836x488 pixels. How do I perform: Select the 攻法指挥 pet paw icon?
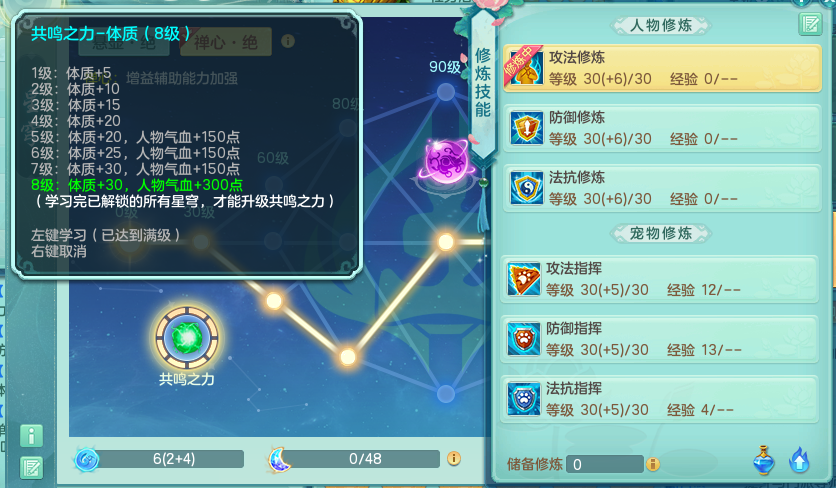coord(524,279)
